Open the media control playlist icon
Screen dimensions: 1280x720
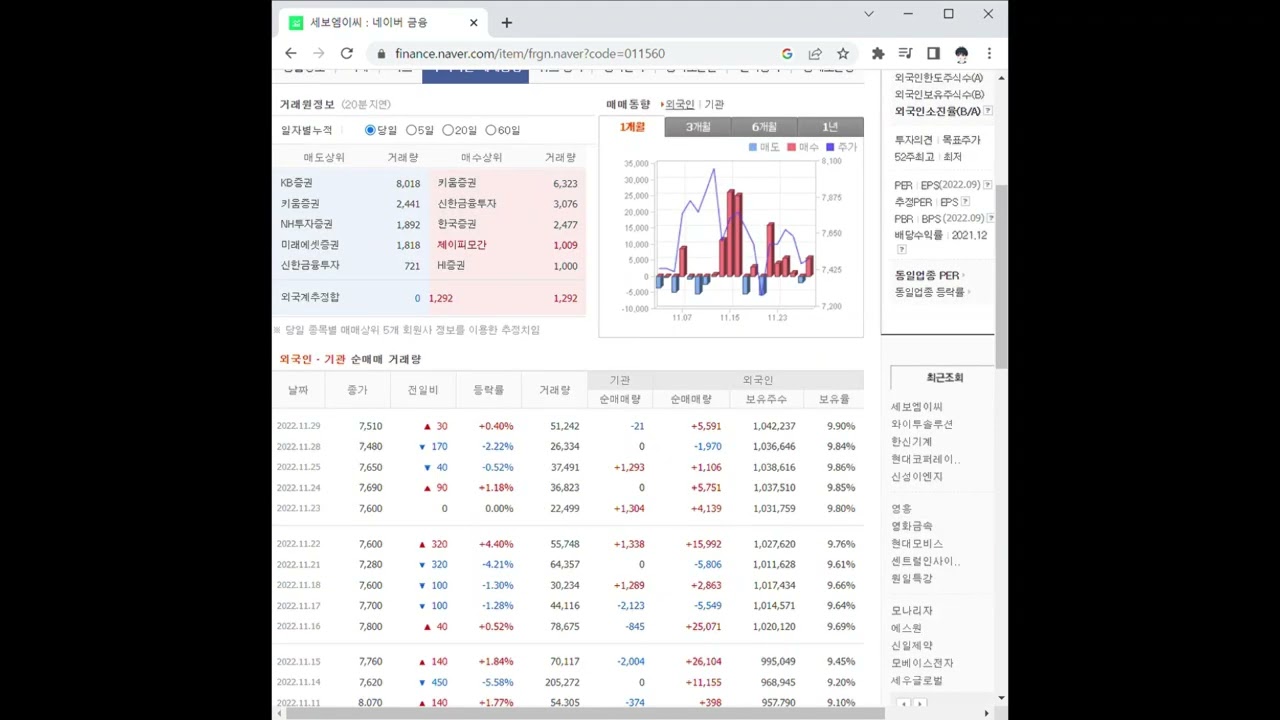pos(905,53)
